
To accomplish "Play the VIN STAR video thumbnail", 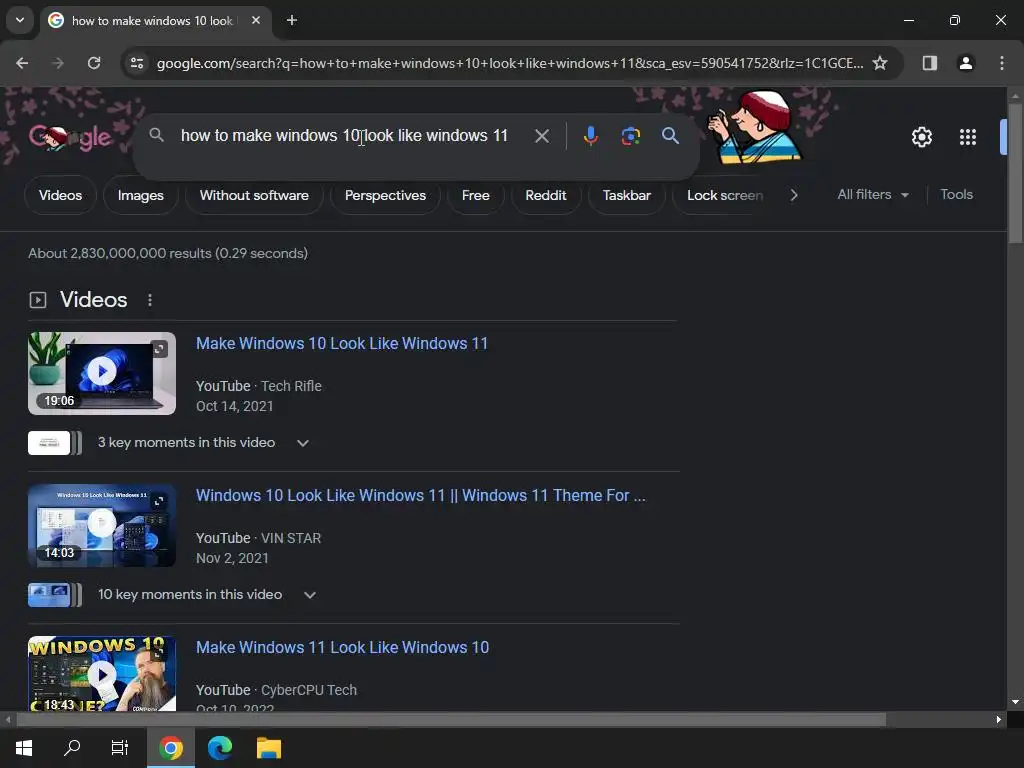I will 102,525.
